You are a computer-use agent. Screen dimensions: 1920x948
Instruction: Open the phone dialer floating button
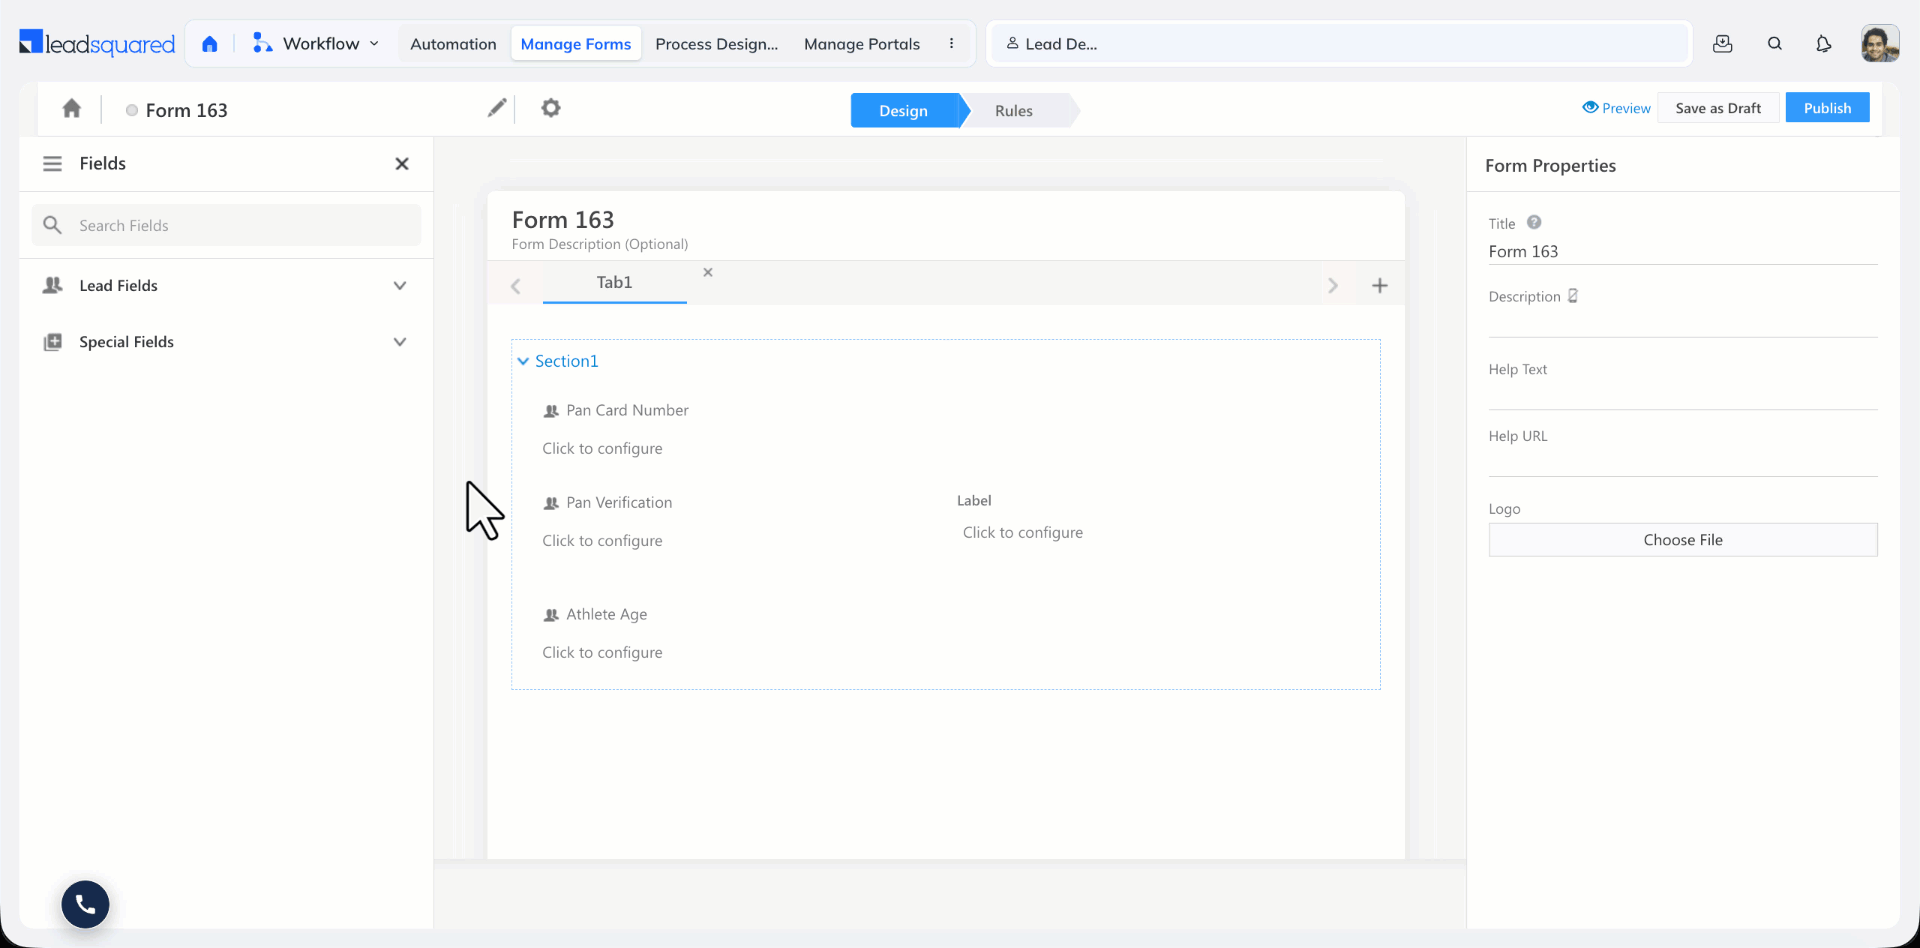(x=85, y=905)
